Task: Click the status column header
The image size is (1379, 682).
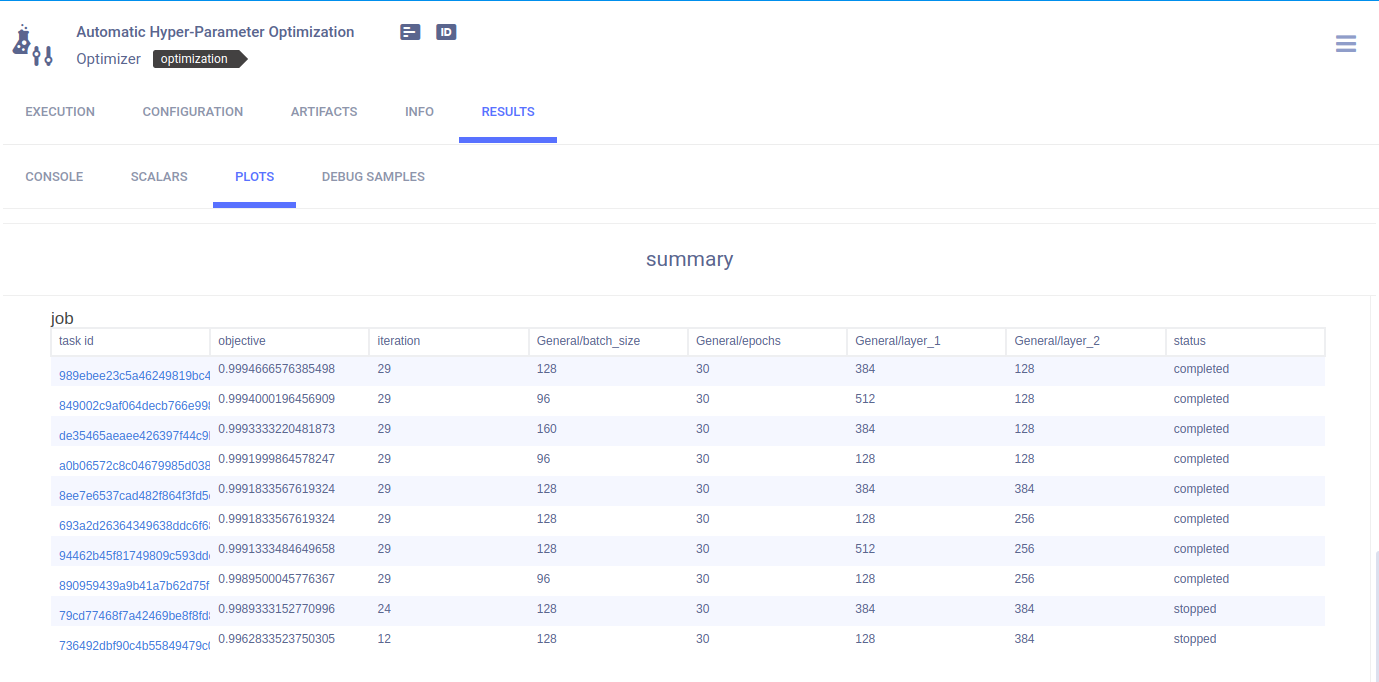Action: 1189,341
